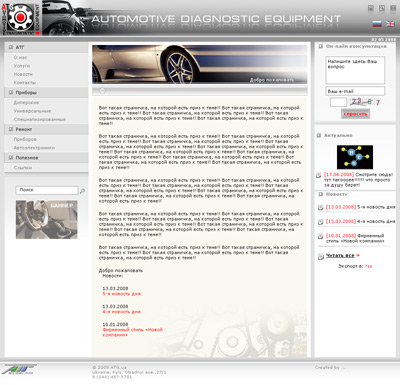
Task: Switch language via the Russian flag icon
Action: [377, 24]
